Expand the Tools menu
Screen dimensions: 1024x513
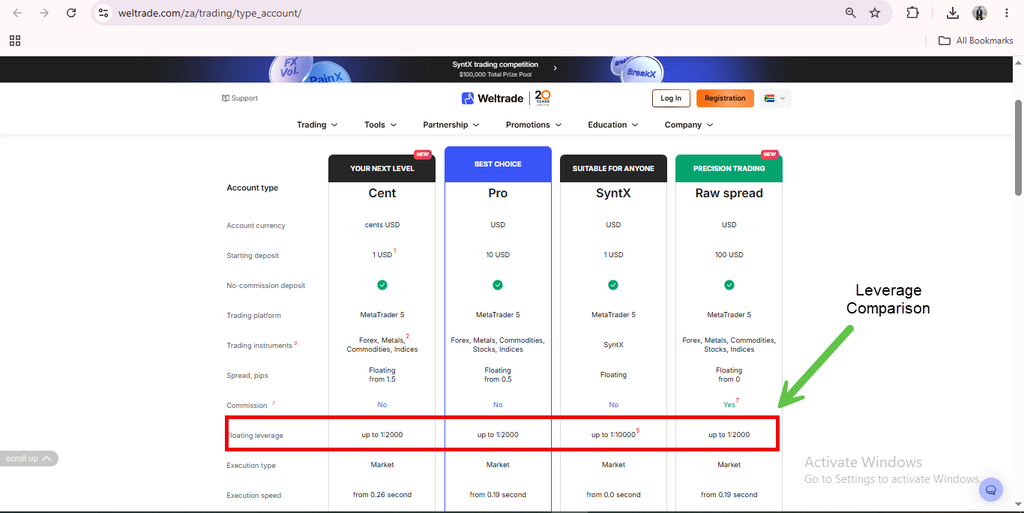pyautogui.click(x=381, y=125)
